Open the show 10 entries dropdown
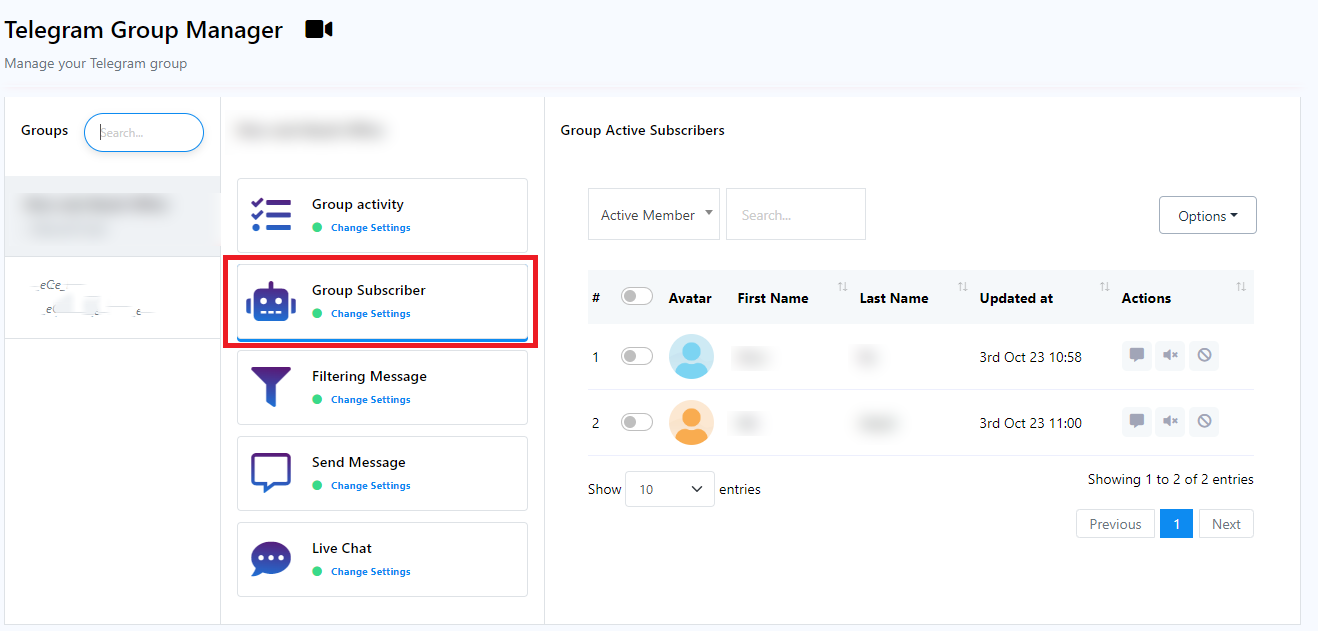 [x=669, y=489]
